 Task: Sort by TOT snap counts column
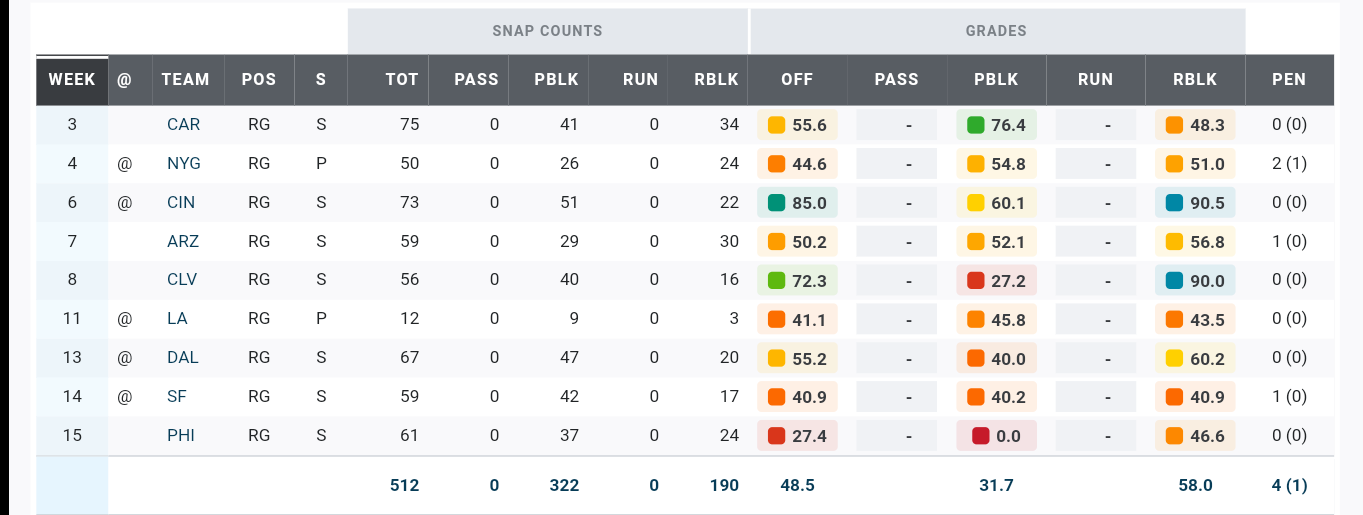coord(402,80)
